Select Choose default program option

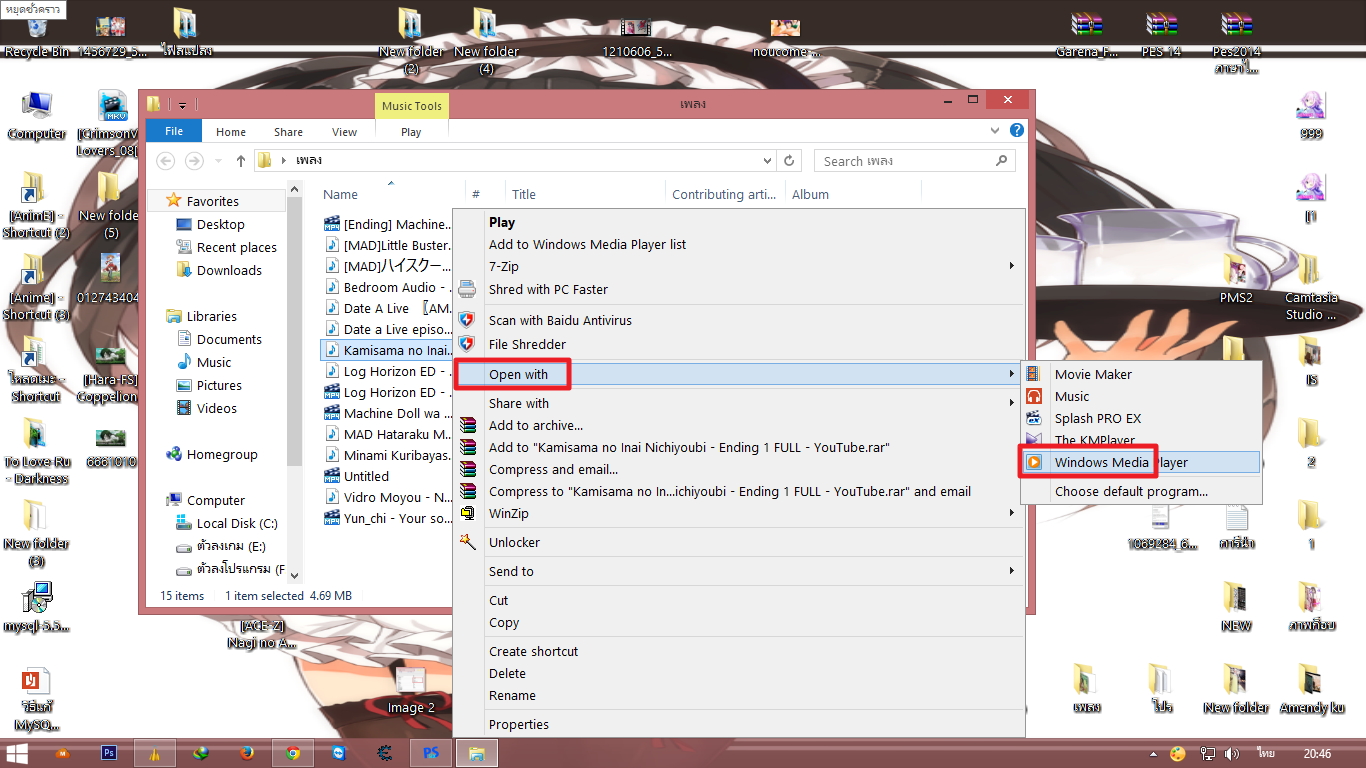click(x=1131, y=491)
